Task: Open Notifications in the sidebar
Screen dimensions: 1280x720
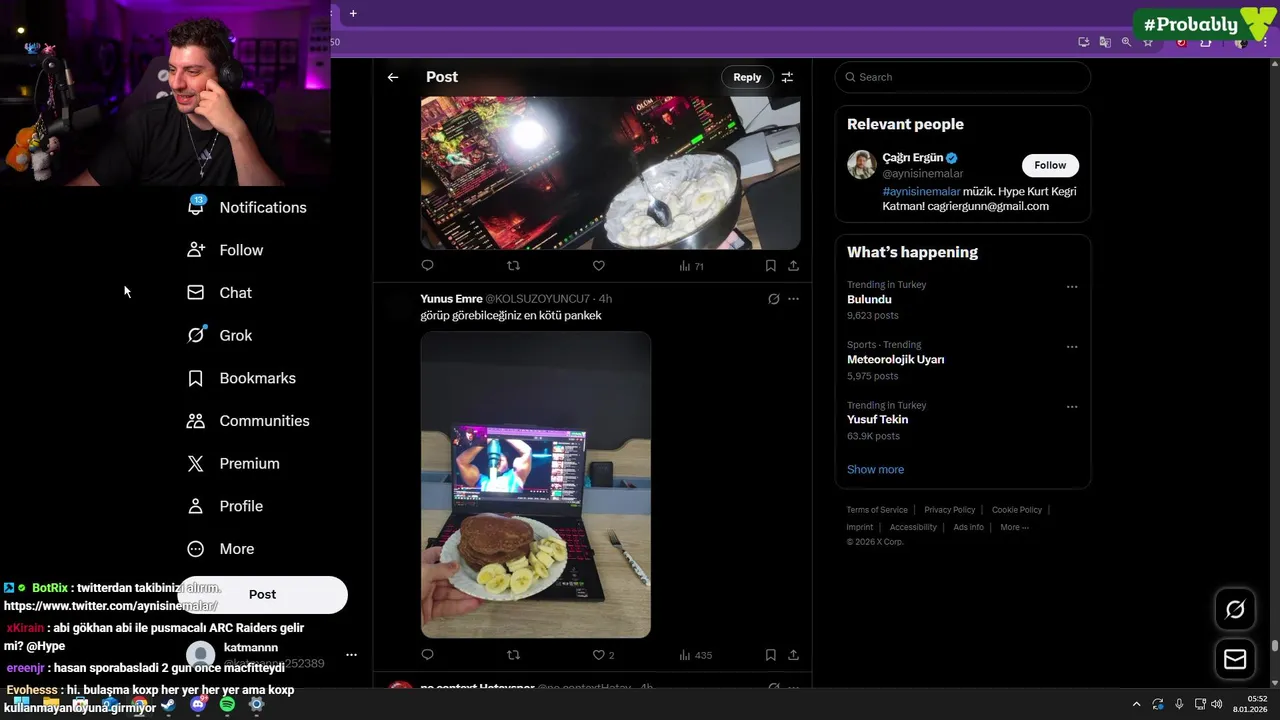Action: point(247,207)
